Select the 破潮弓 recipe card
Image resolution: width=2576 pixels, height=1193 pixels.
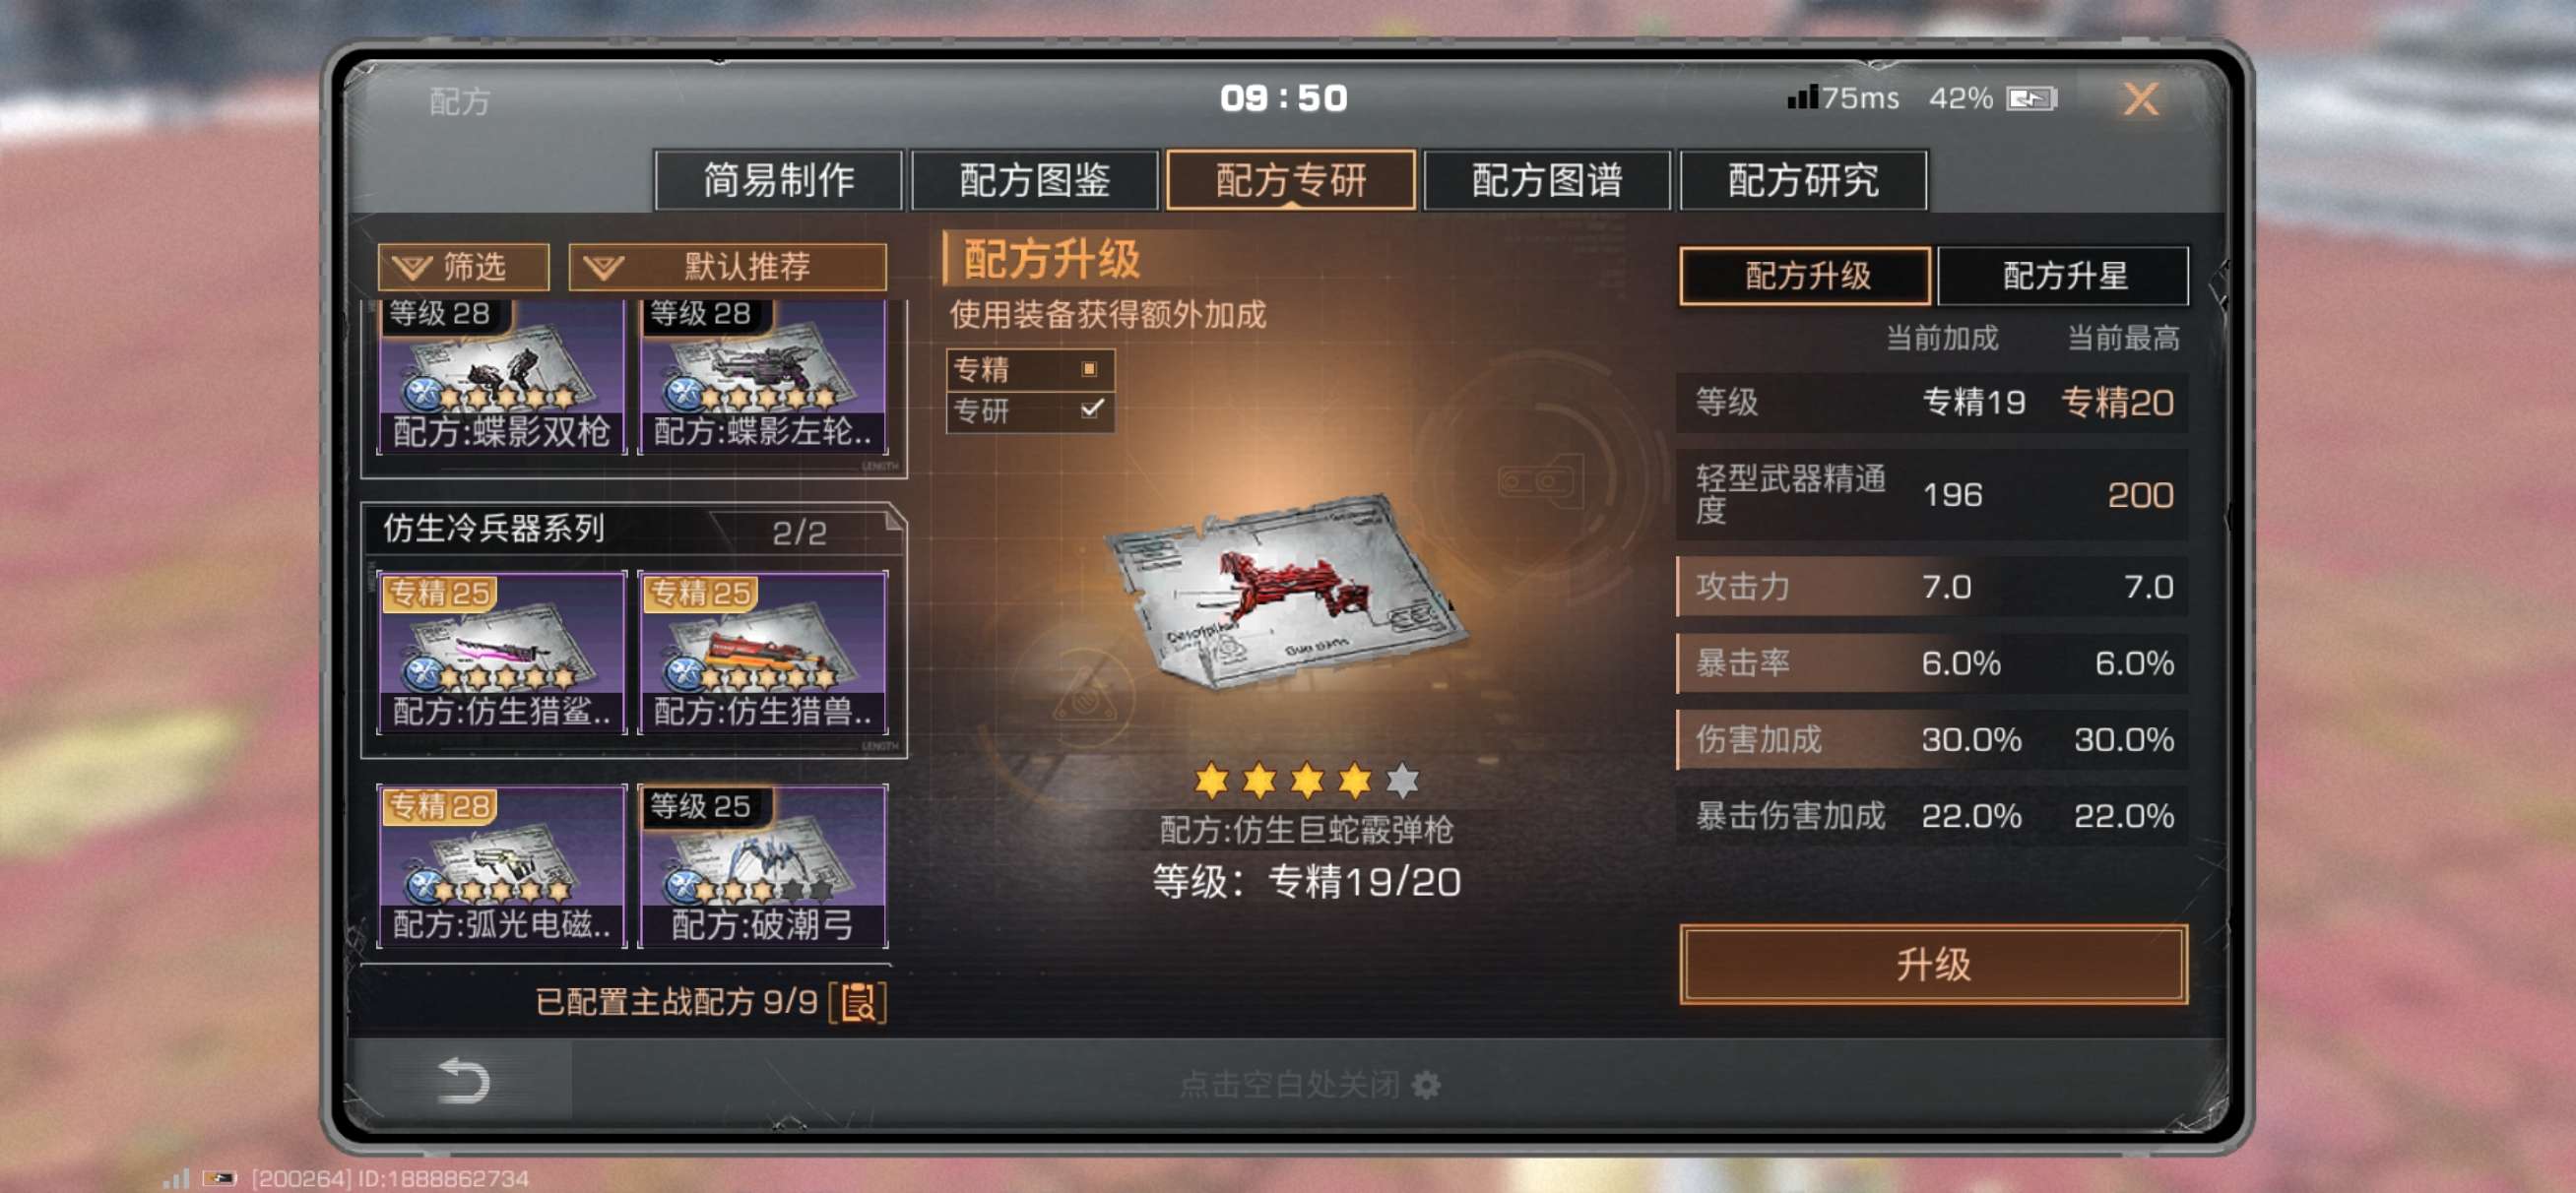[x=763, y=866]
